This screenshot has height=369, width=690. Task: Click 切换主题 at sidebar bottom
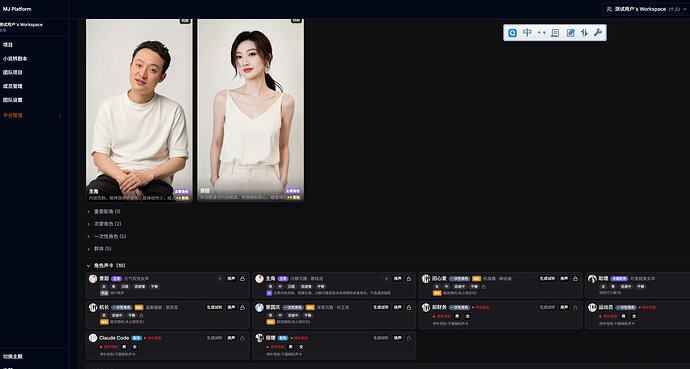coord(12,356)
